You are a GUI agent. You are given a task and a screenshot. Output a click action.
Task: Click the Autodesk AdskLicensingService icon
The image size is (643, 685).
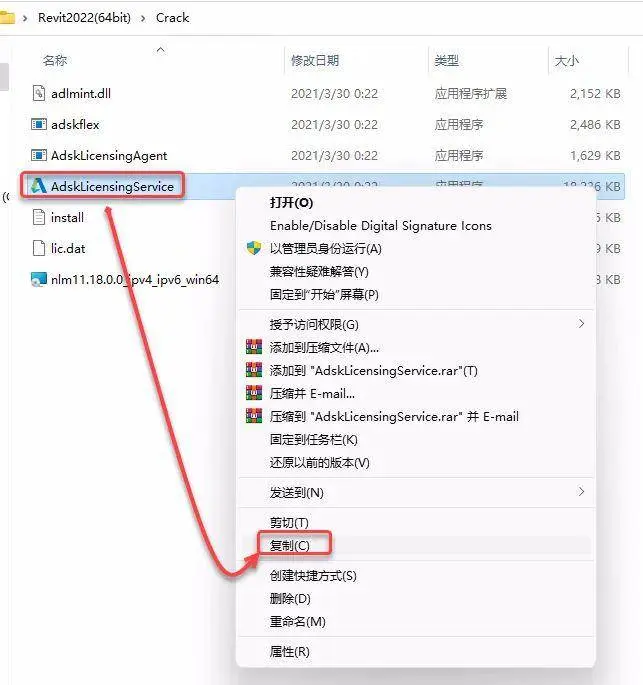coord(38,186)
